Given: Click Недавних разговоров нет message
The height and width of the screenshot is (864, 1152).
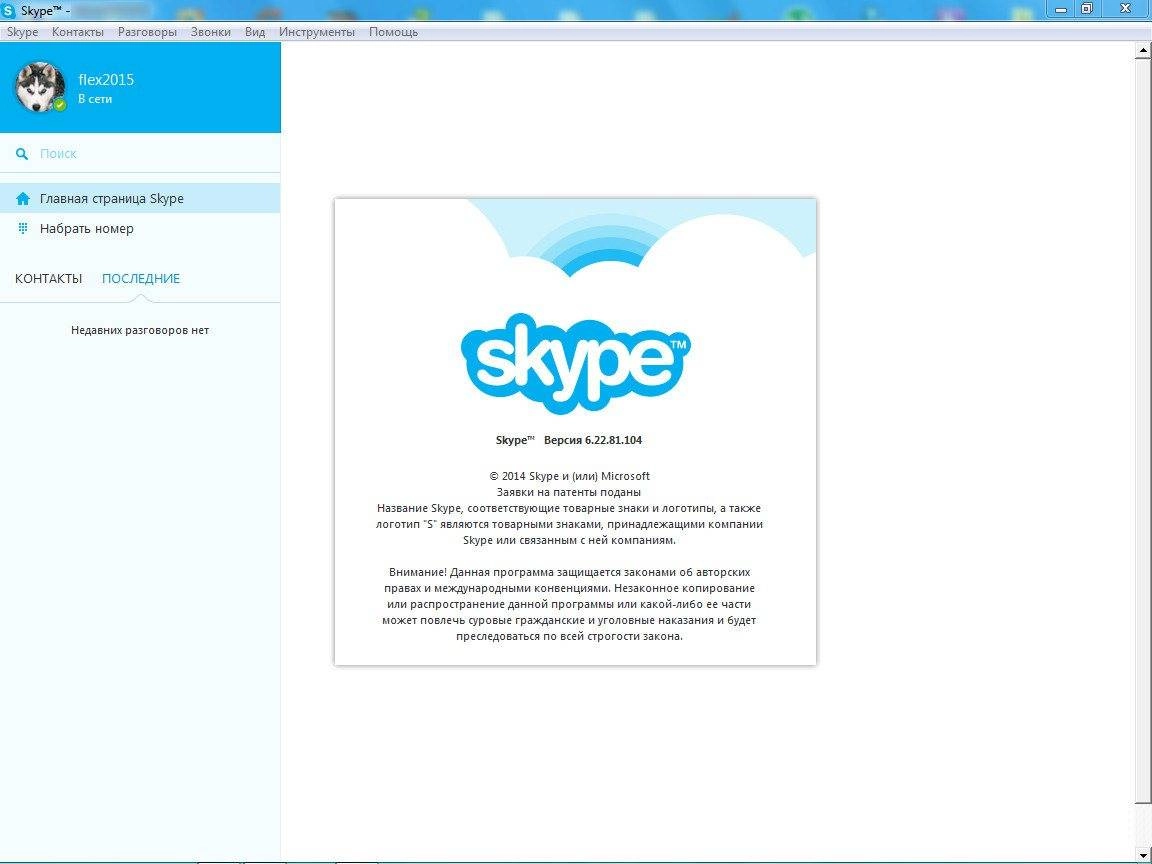Looking at the screenshot, I should coord(140,331).
